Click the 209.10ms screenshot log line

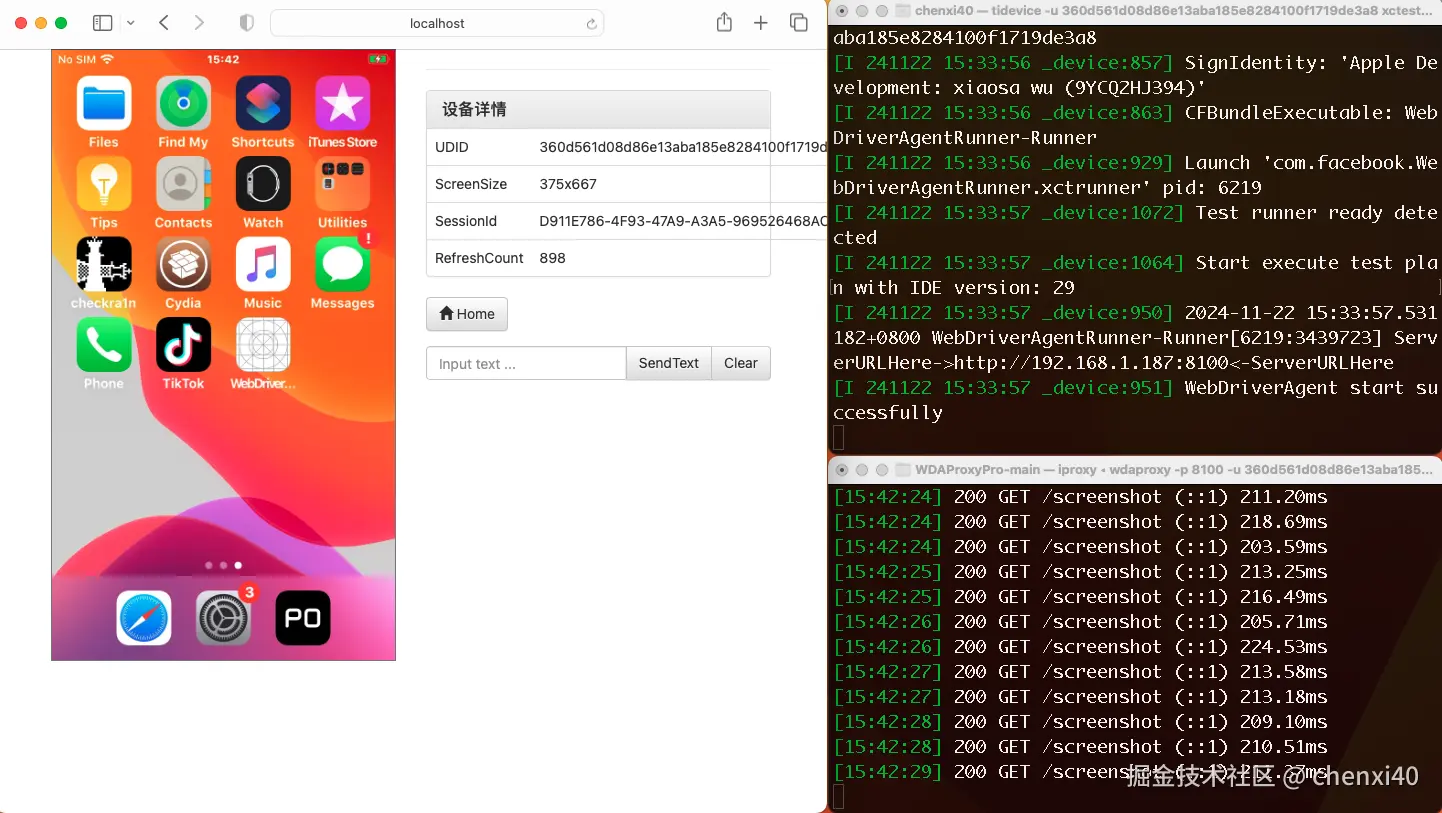[1081, 722]
